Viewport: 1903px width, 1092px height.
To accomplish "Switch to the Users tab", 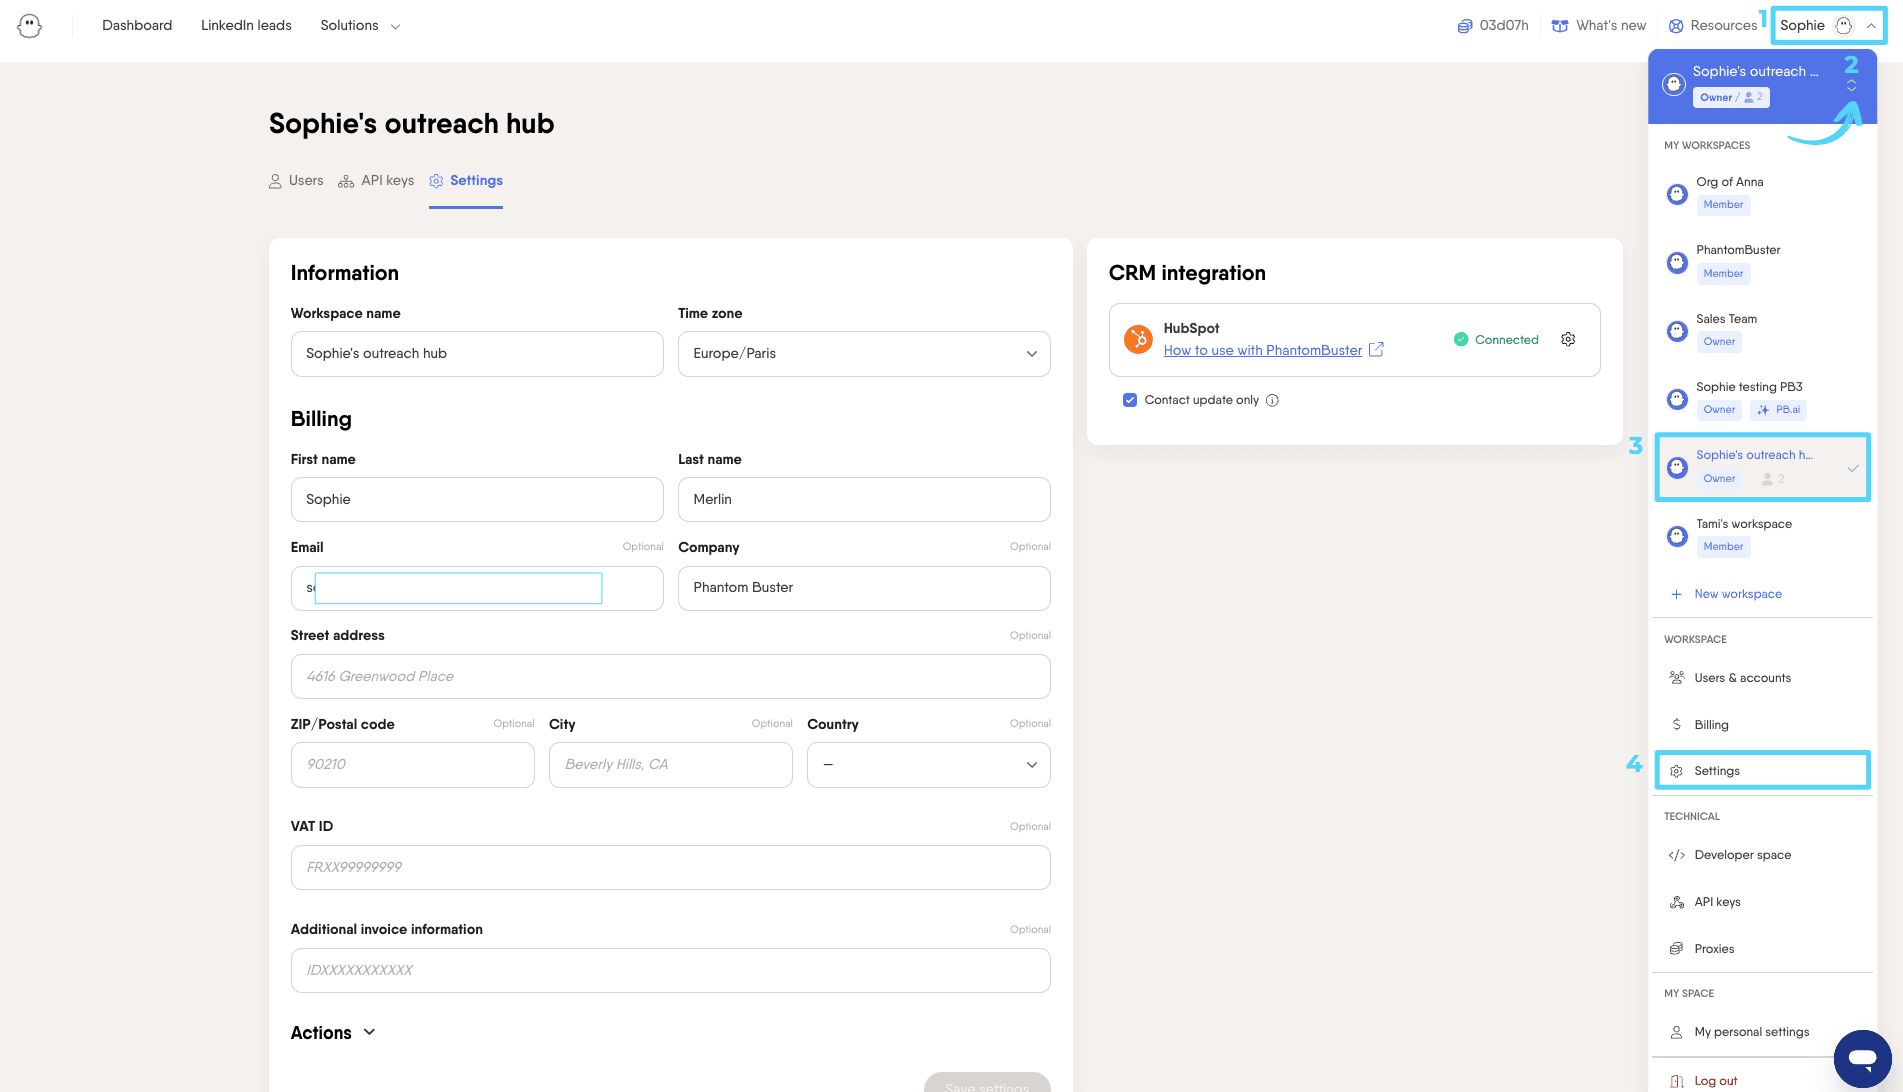I will [x=296, y=181].
